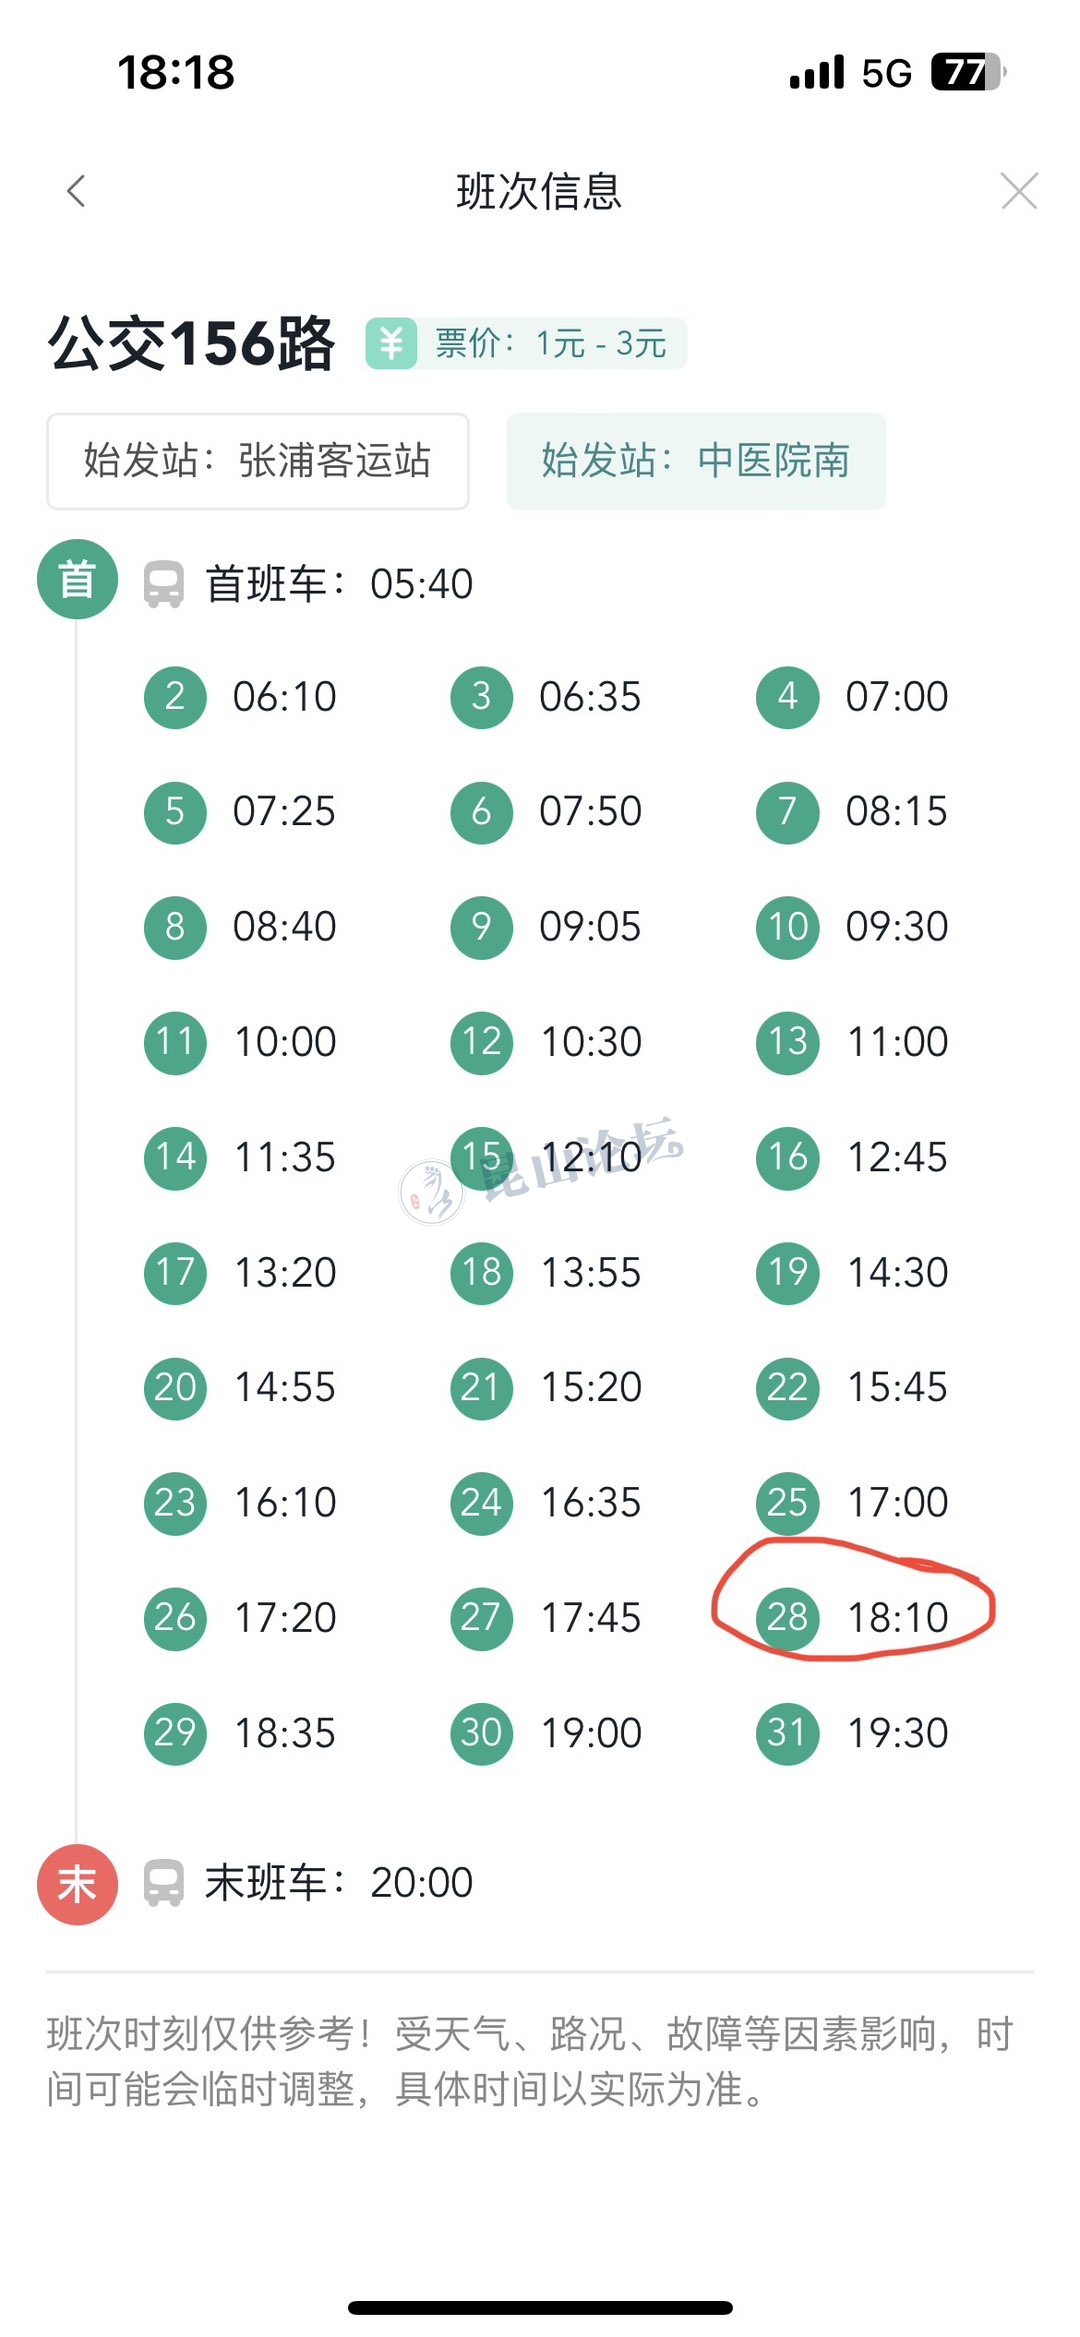Tap the yen ticket price icon
The image size is (1080, 2337).
click(391, 344)
